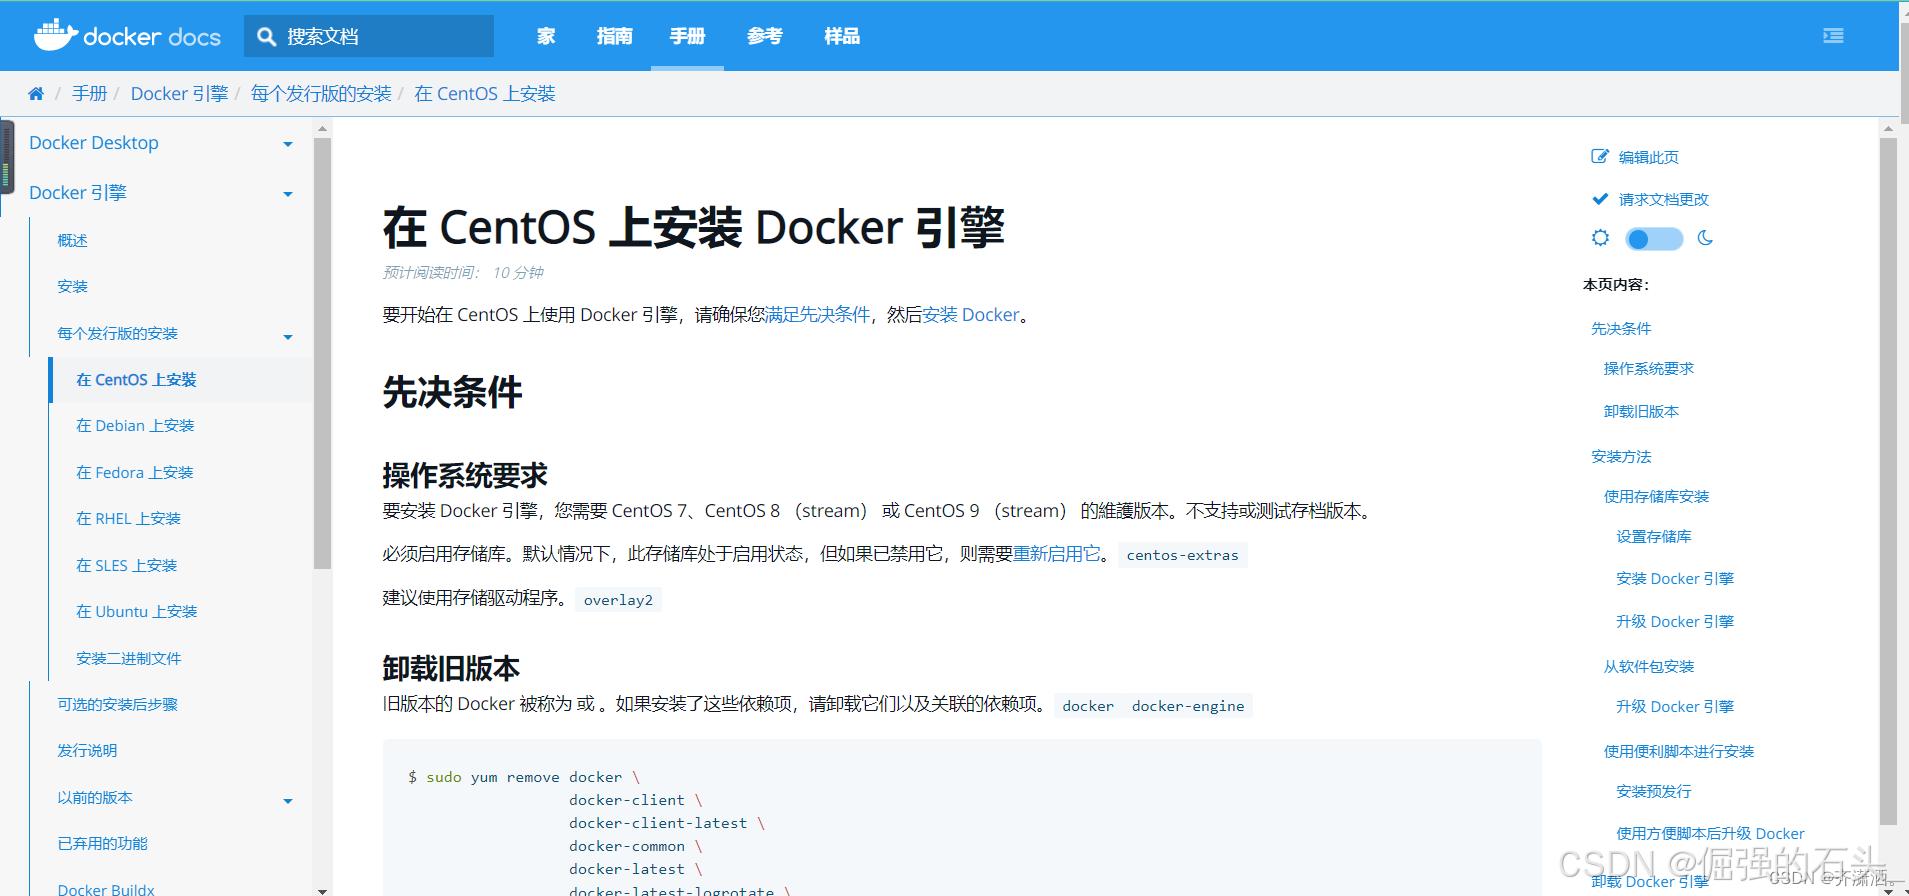The image size is (1909, 896).
Task: Toggle the light/dark theme switch
Action: click(1654, 239)
